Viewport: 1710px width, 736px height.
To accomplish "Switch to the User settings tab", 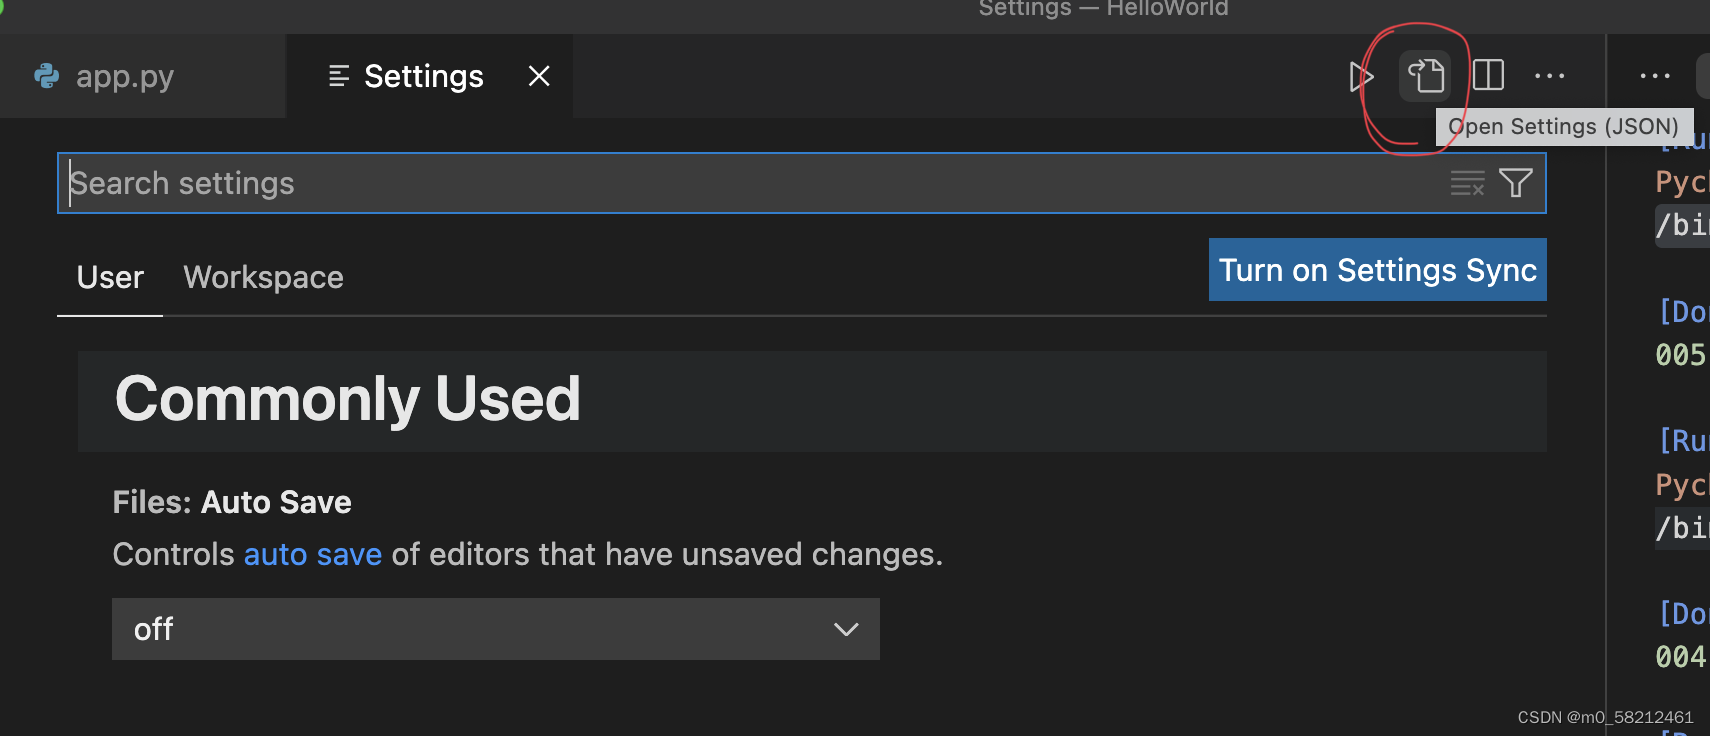I will 109,277.
